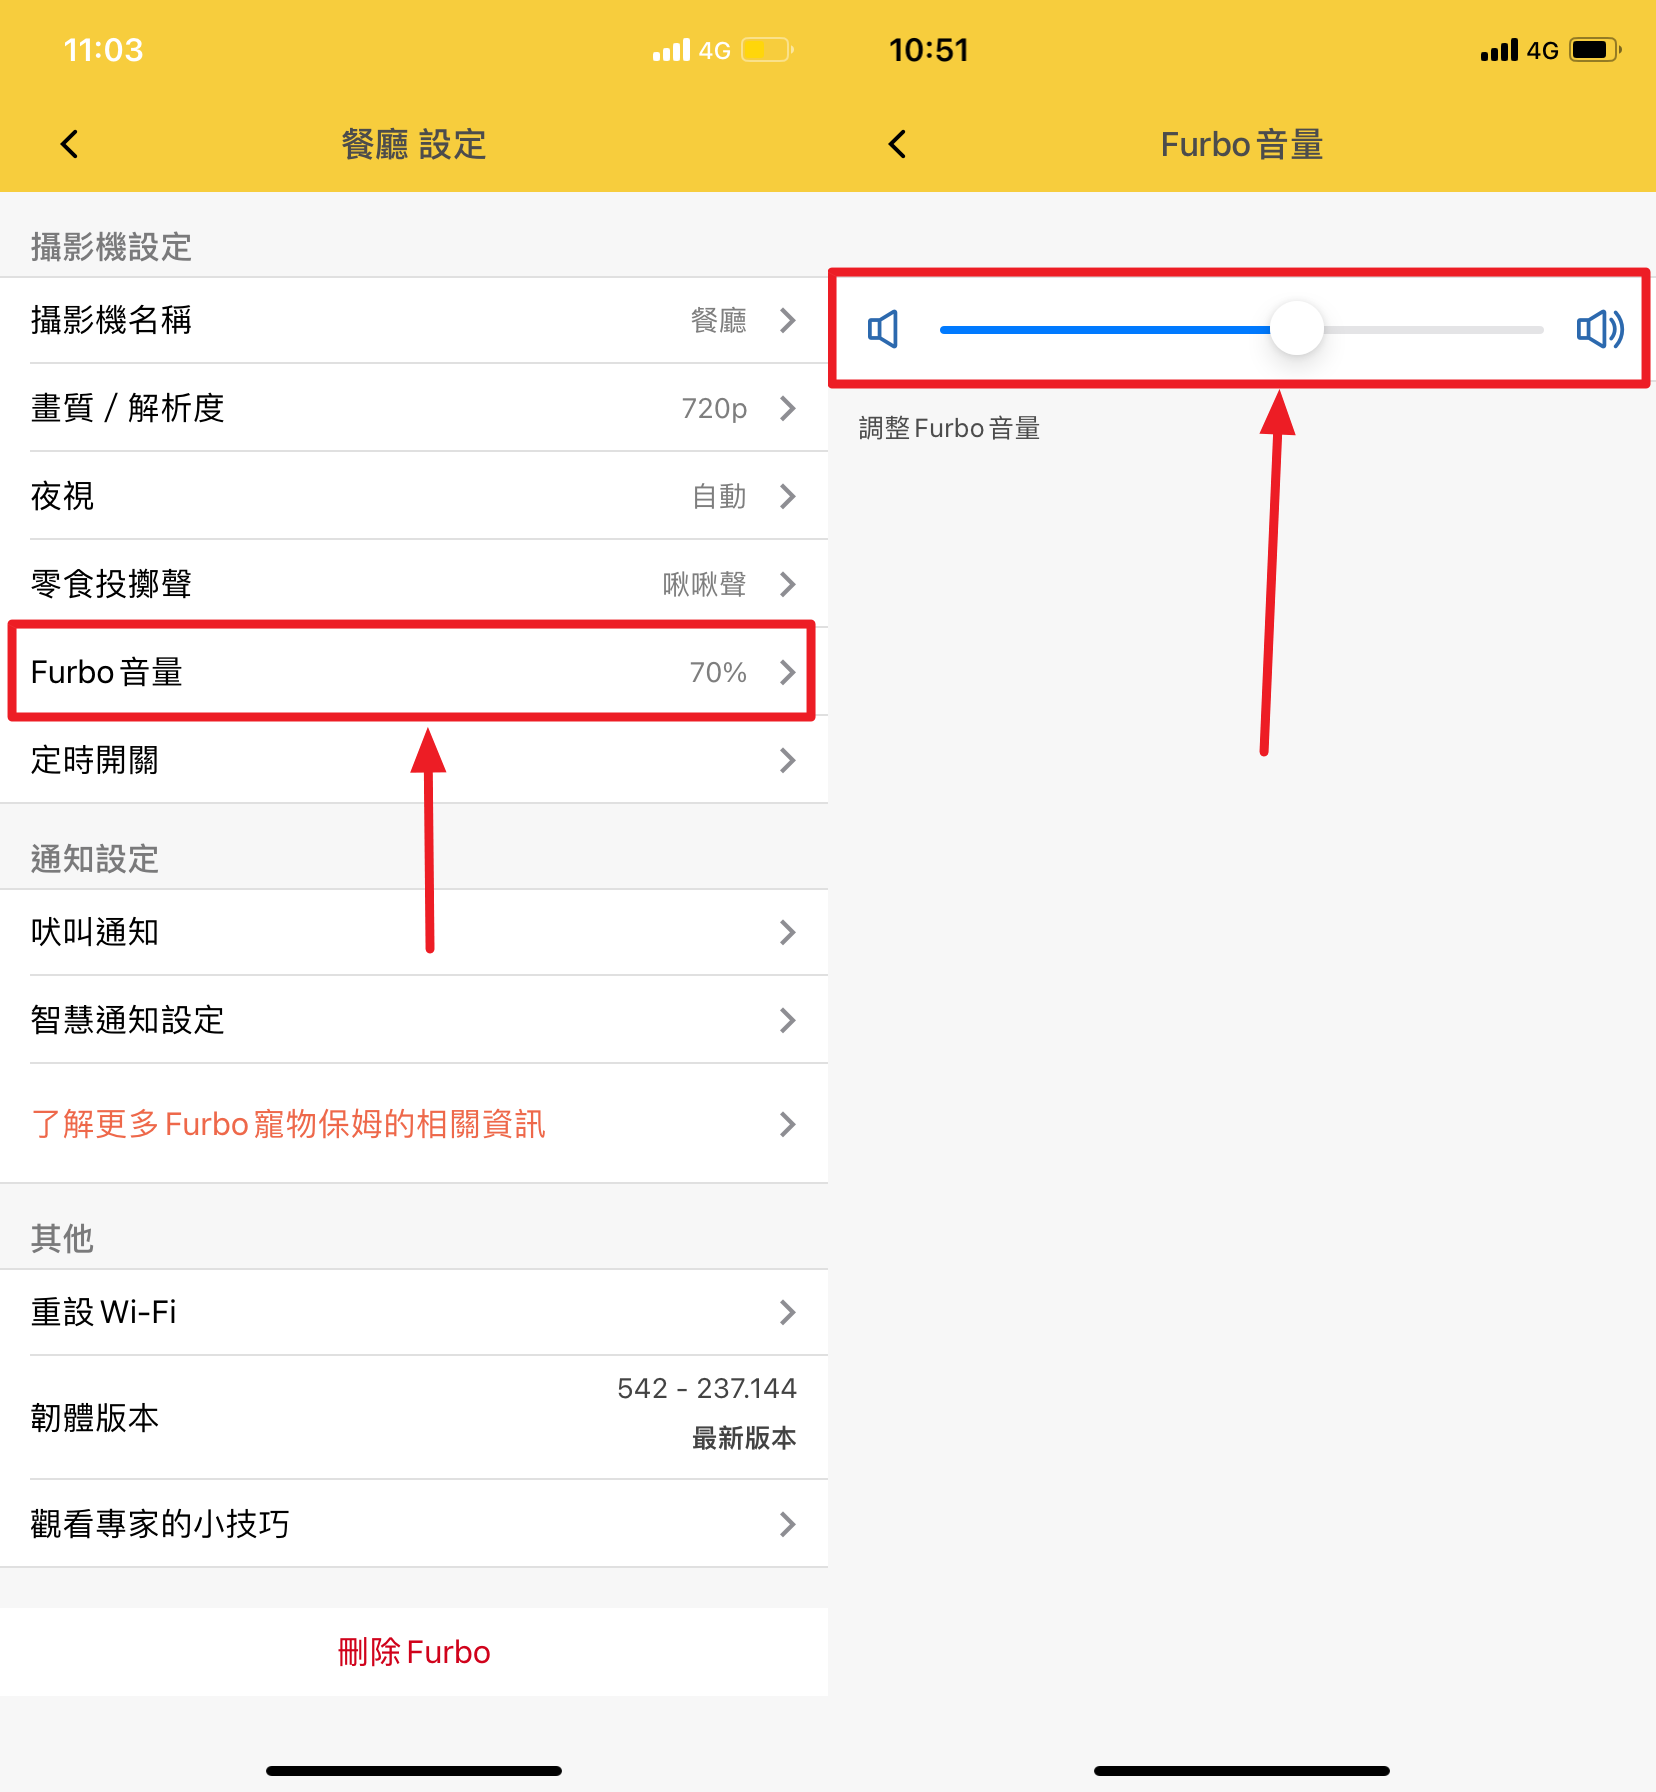Go back from the Furbo 音量 screen
The height and width of the screenshot is (1792, 1656).
[x=897, y=144]
